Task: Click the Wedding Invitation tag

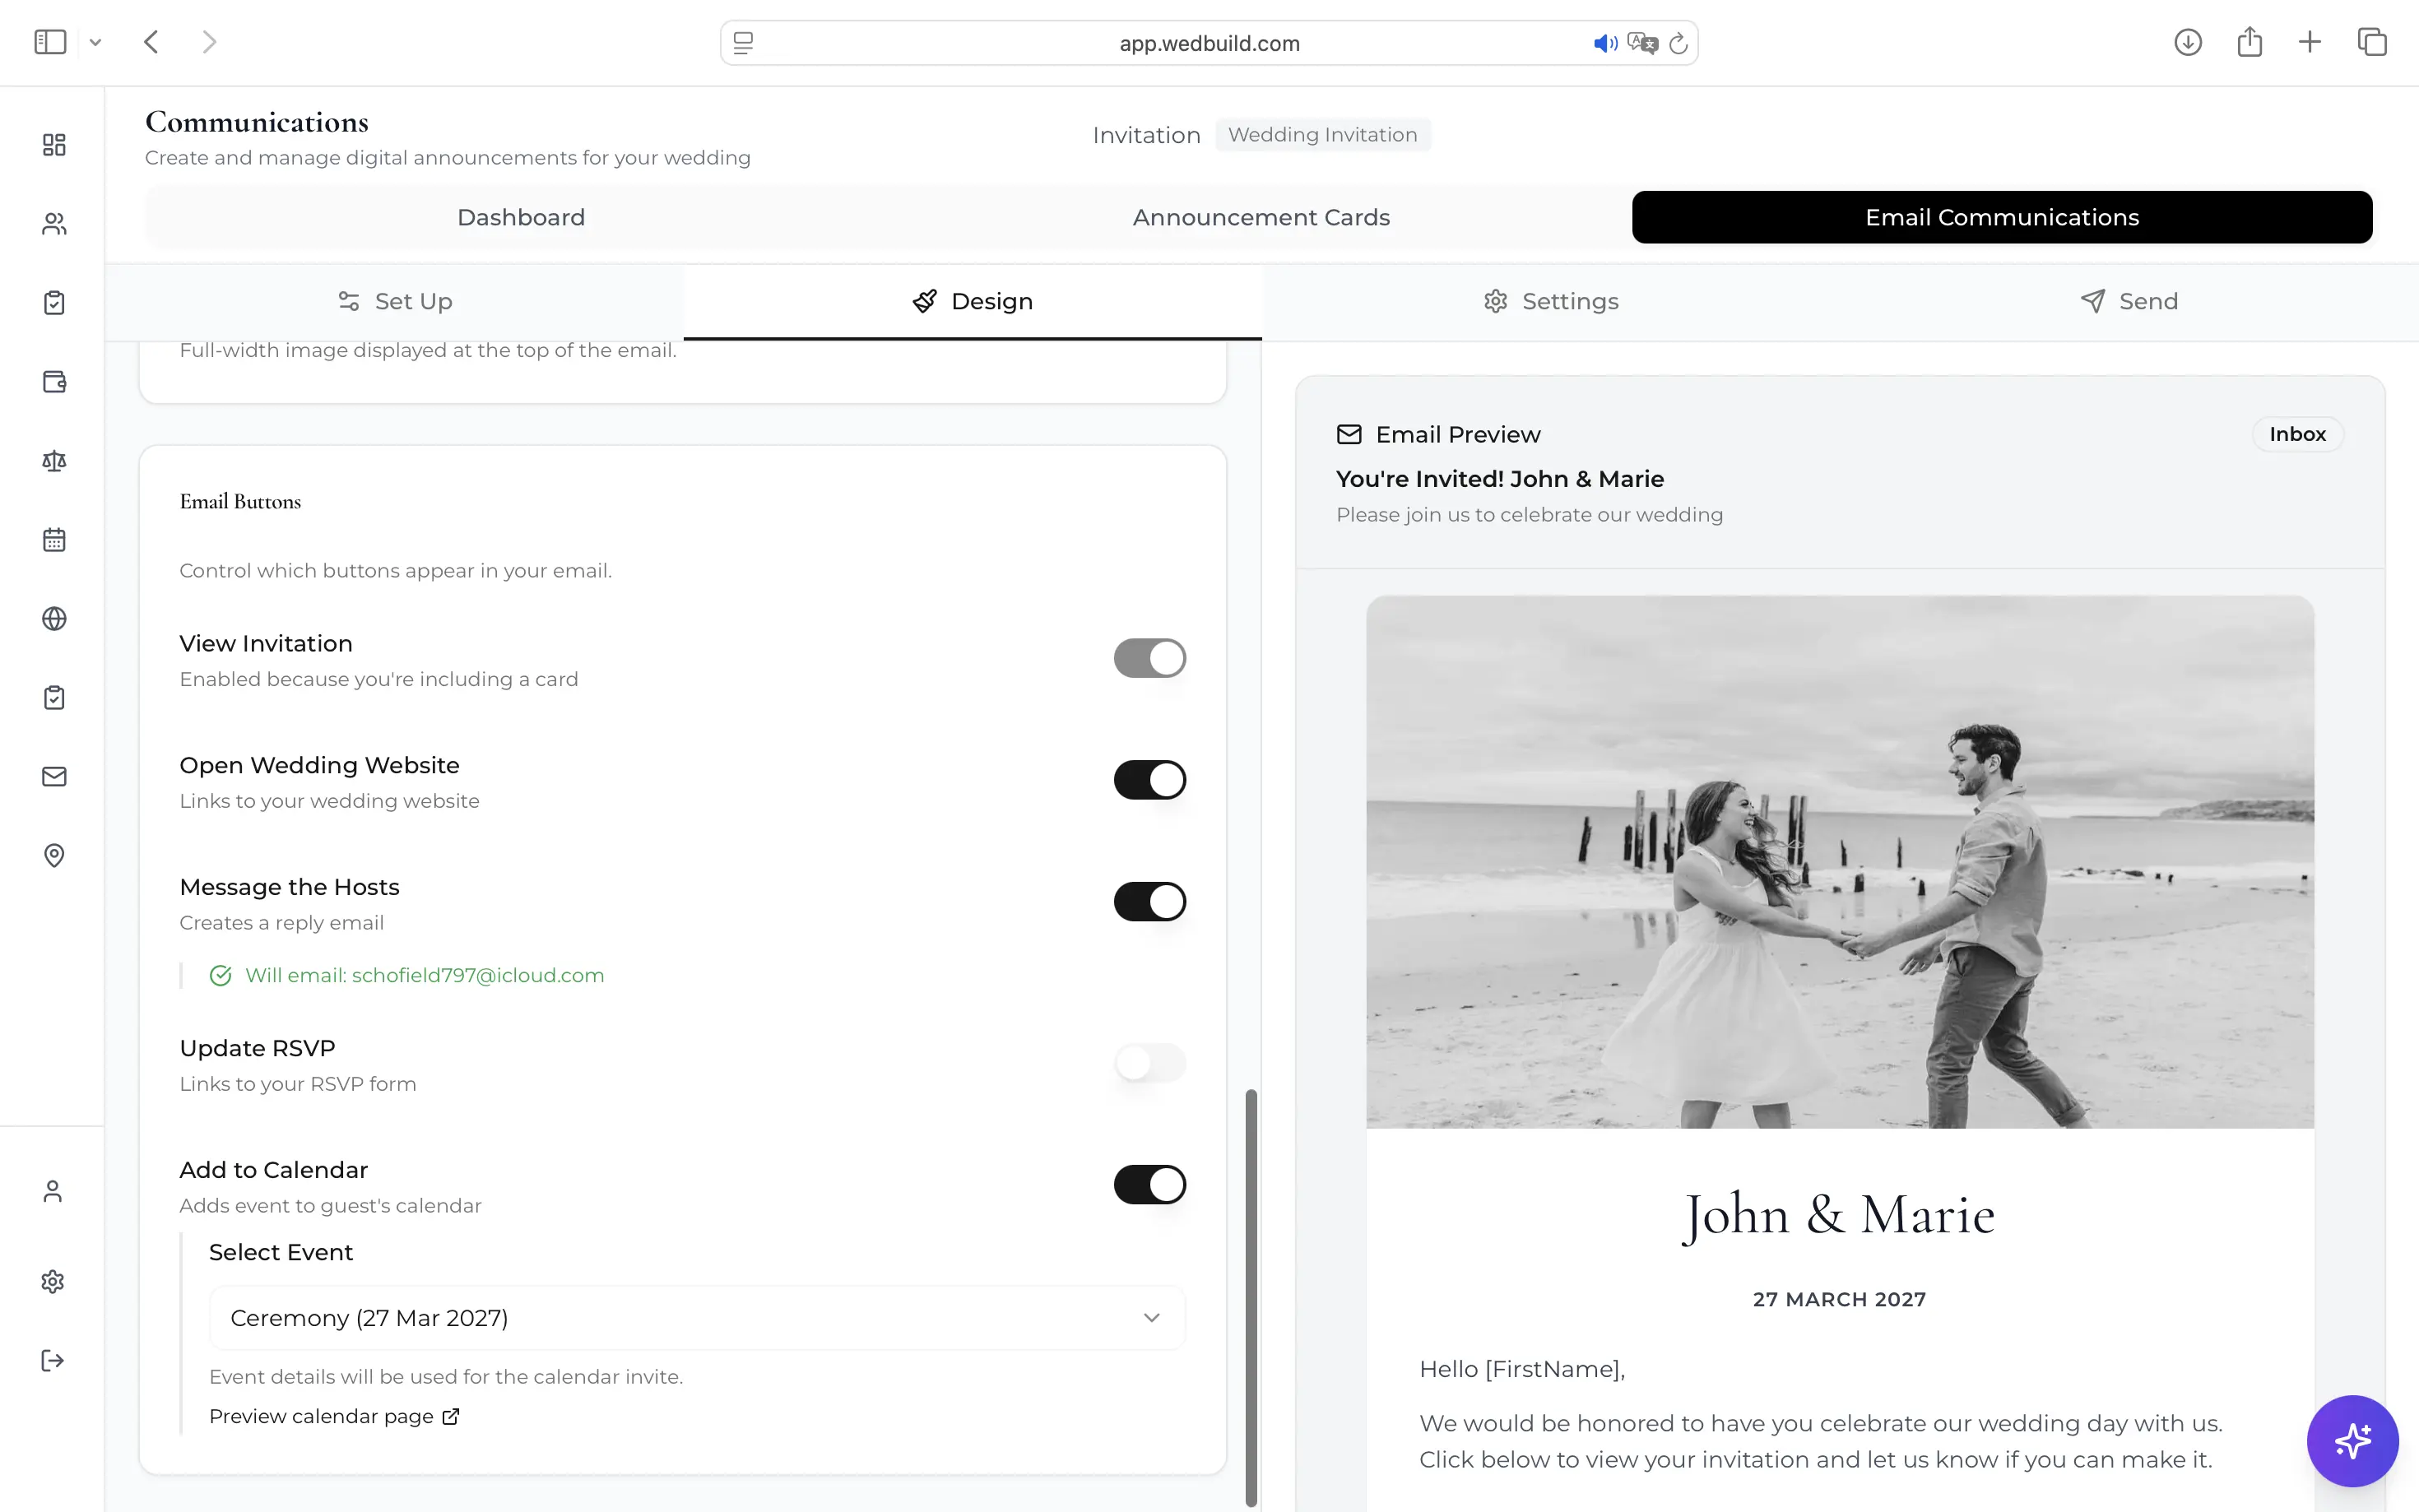Action: point(1322,134)
